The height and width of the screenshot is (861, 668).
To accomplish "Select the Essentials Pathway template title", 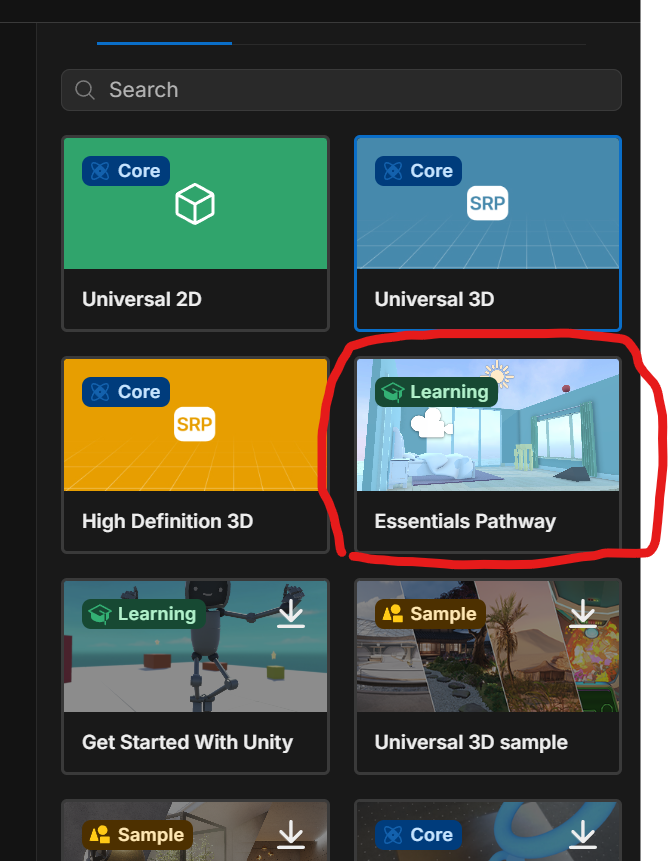I will pyautogui.click(x=465, y=521).
